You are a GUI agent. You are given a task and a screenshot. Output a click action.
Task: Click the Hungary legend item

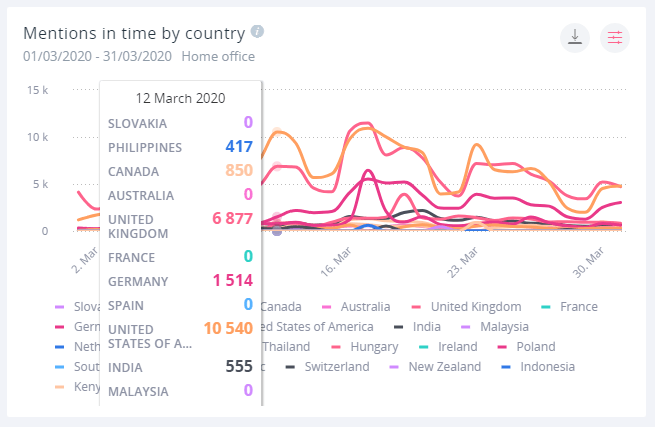[373, 347]
